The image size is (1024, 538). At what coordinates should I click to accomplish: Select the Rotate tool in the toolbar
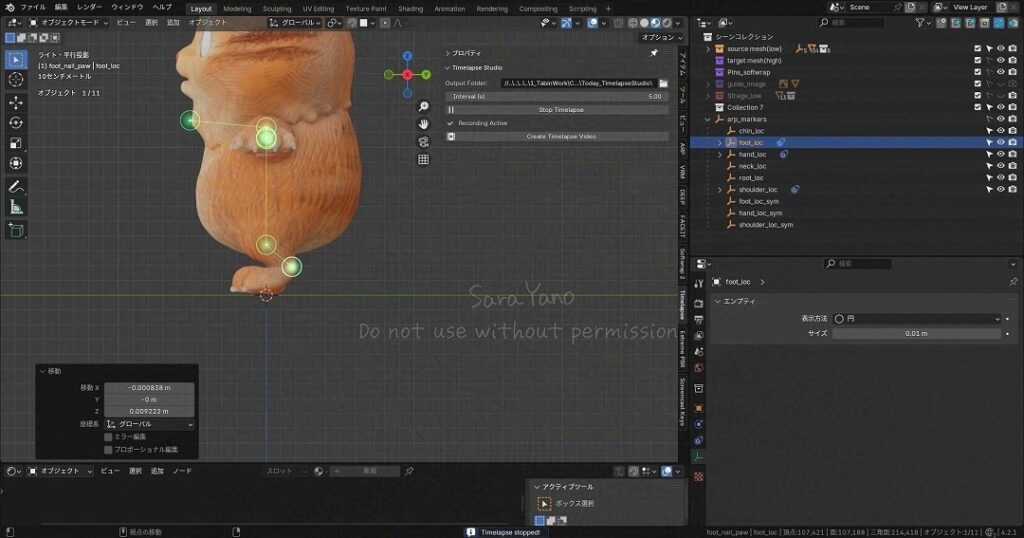coord(16,122)
